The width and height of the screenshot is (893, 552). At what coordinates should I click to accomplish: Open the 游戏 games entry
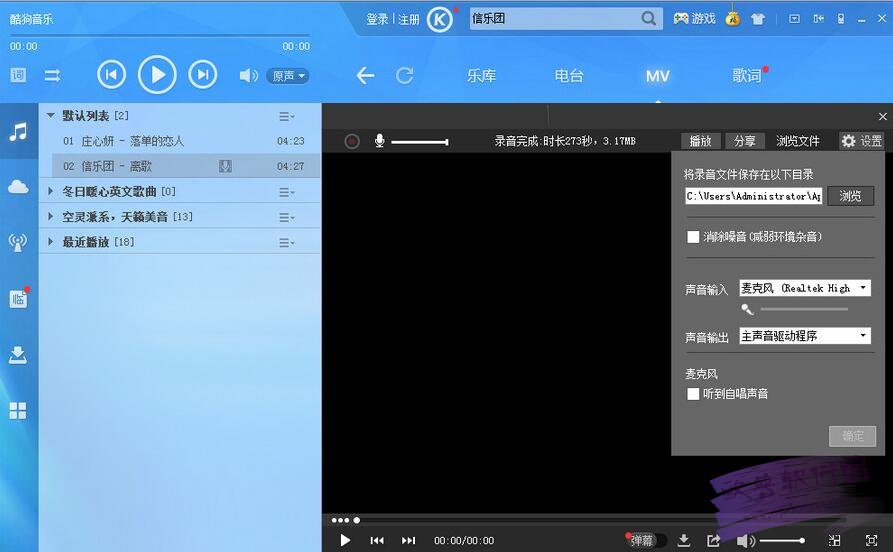[x=694, y=19]
